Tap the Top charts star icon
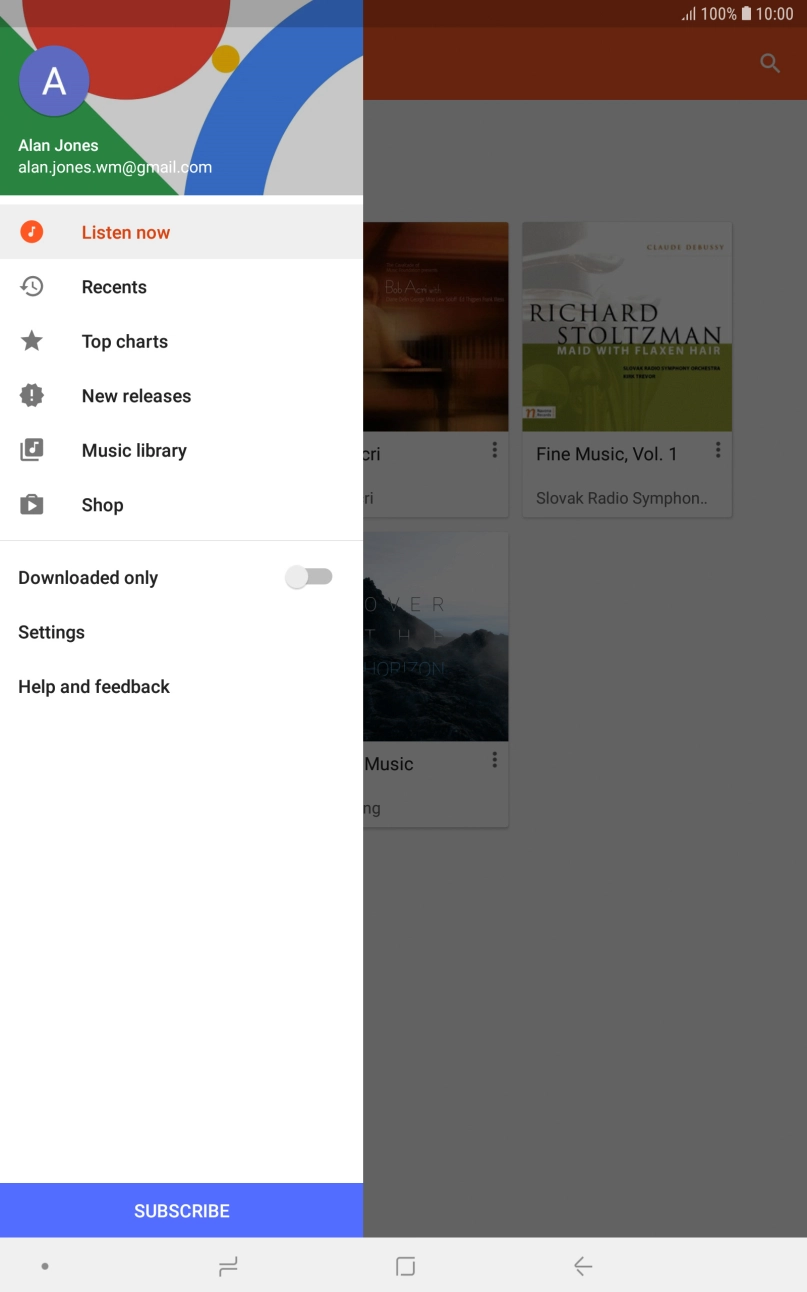Viewport: 807px width, 1292px height. tap(32, 341)
